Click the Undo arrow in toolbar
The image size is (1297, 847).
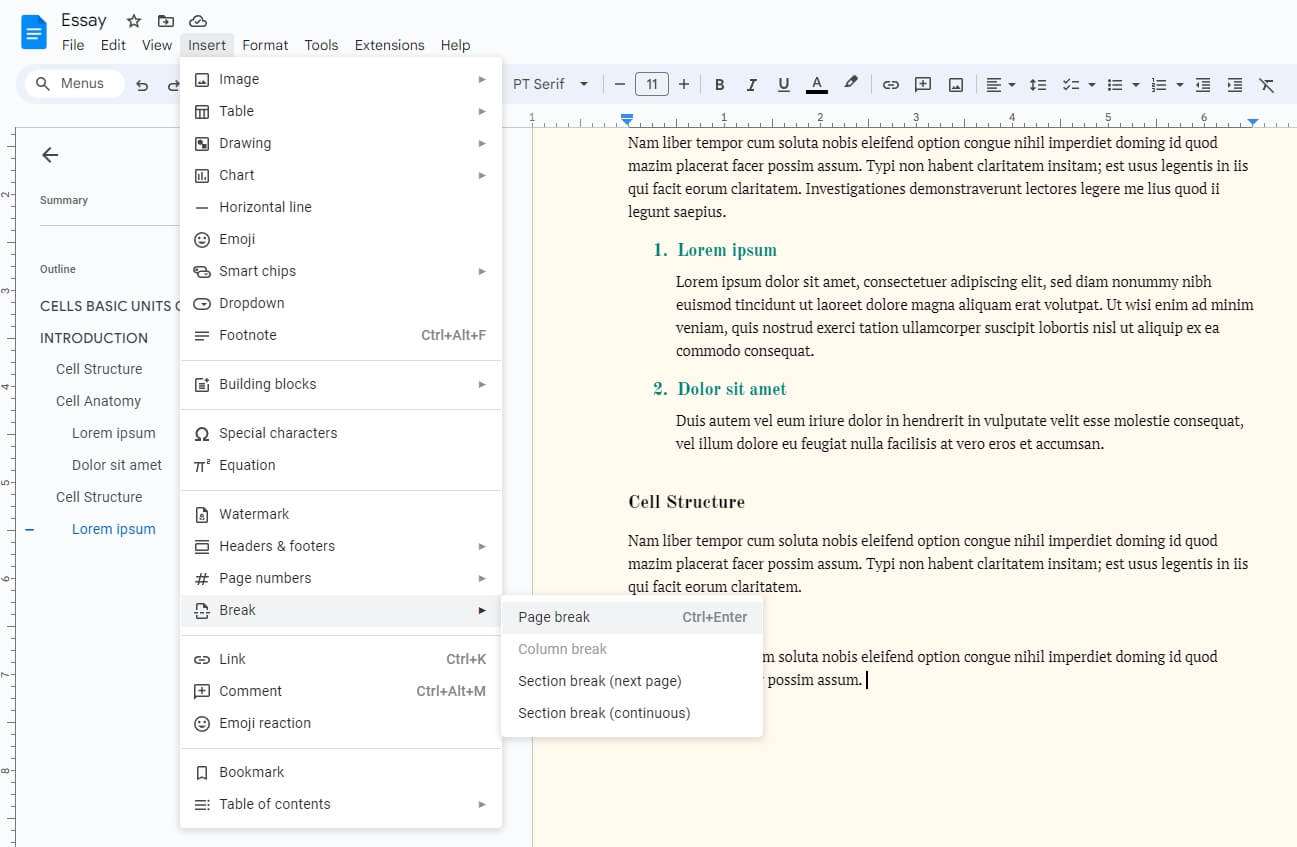click(x=142, y=85)
